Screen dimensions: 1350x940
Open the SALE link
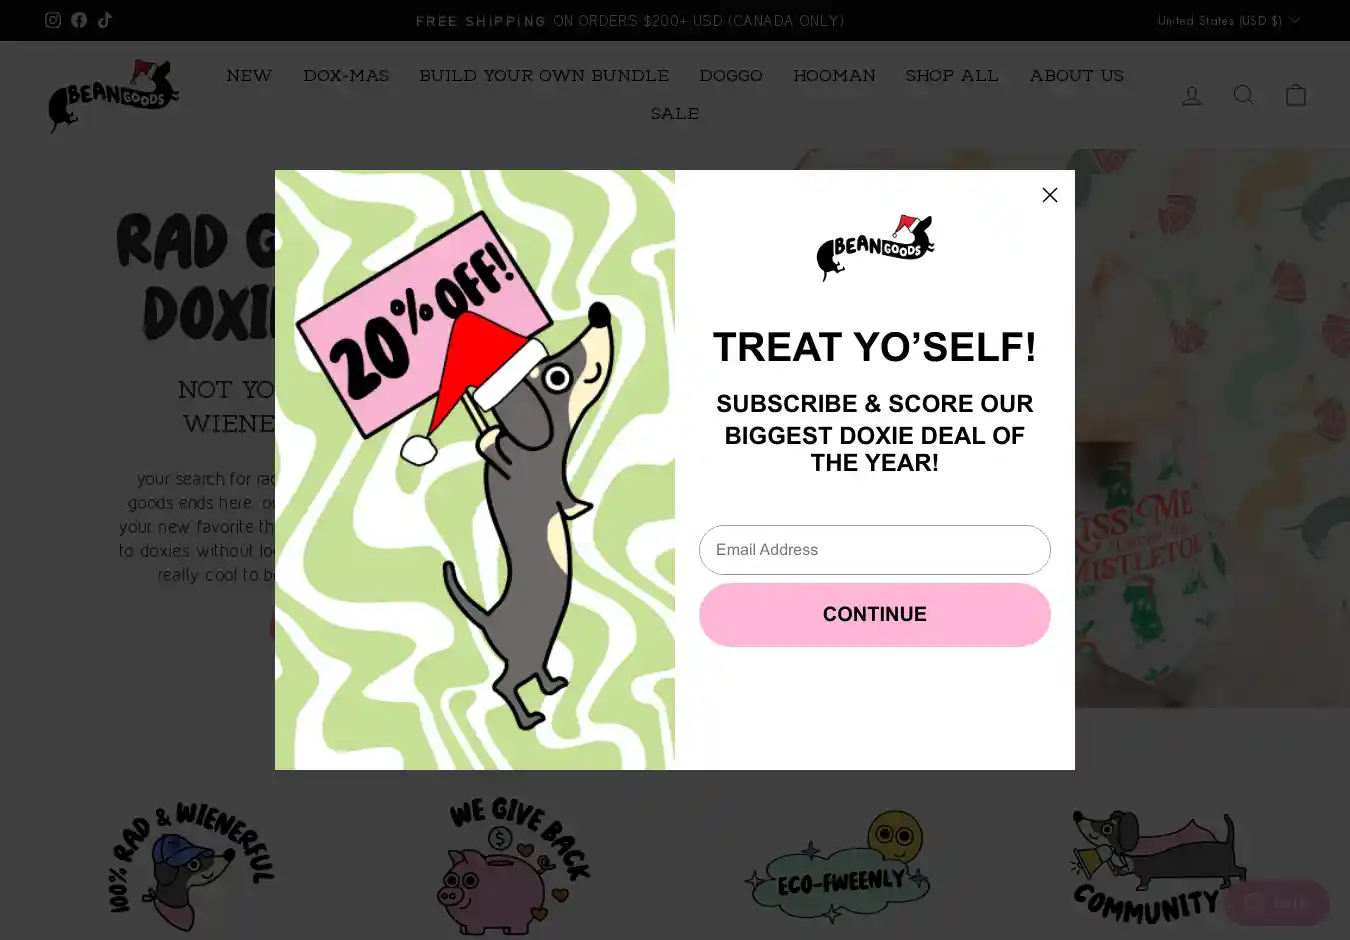pyautogui.click(x=675, y=114)
